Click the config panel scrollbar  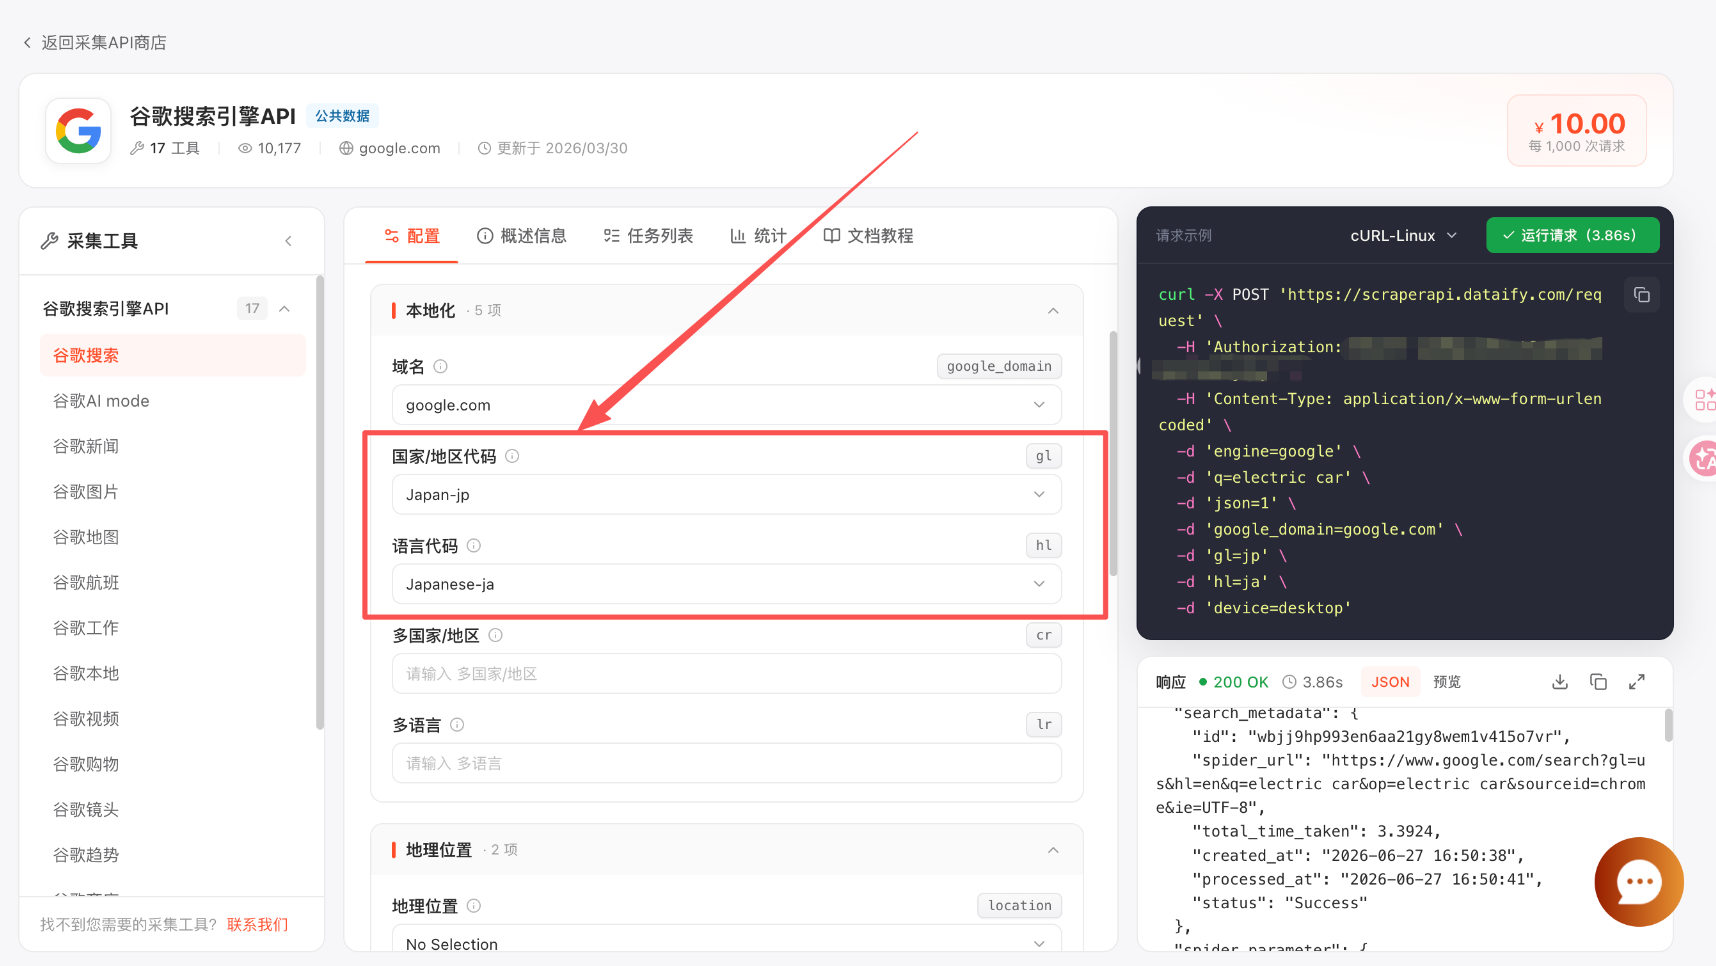1113,454
